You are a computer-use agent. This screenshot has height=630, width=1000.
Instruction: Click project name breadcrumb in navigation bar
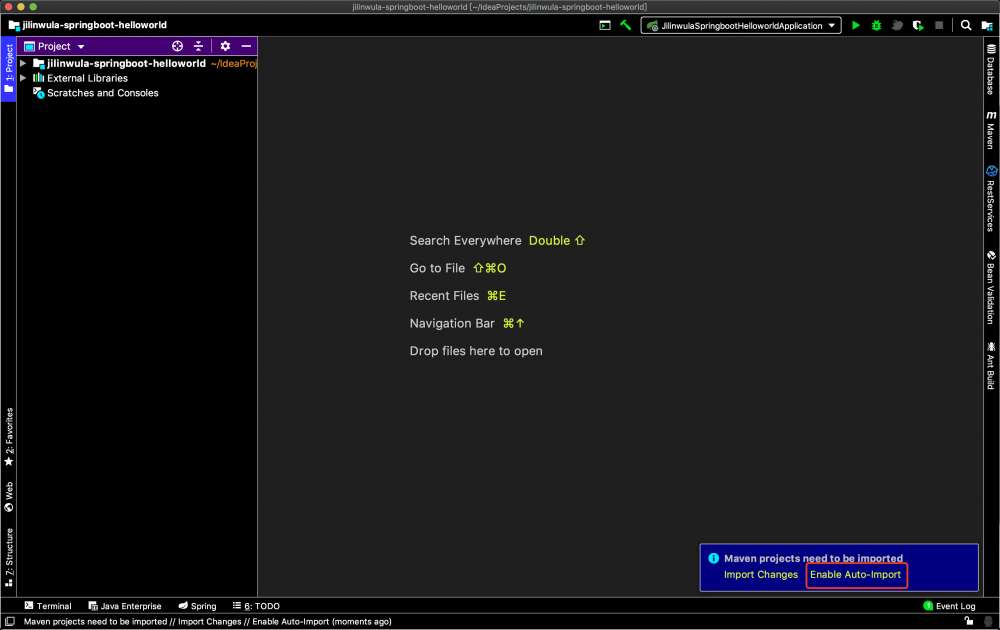[88, 25]
